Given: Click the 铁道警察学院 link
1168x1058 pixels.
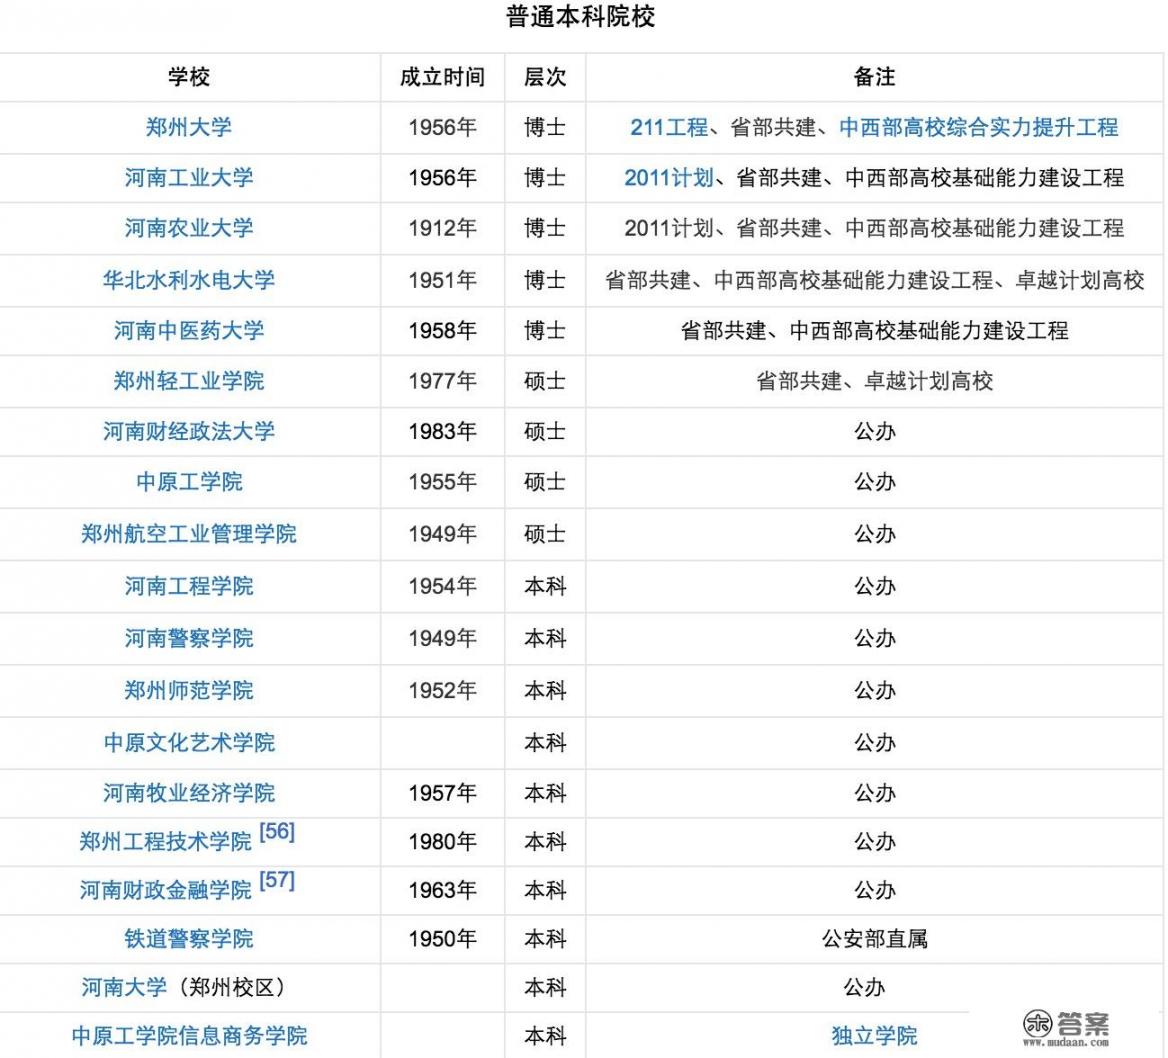Looking at the screenshot, I should (x=188, y=939).
